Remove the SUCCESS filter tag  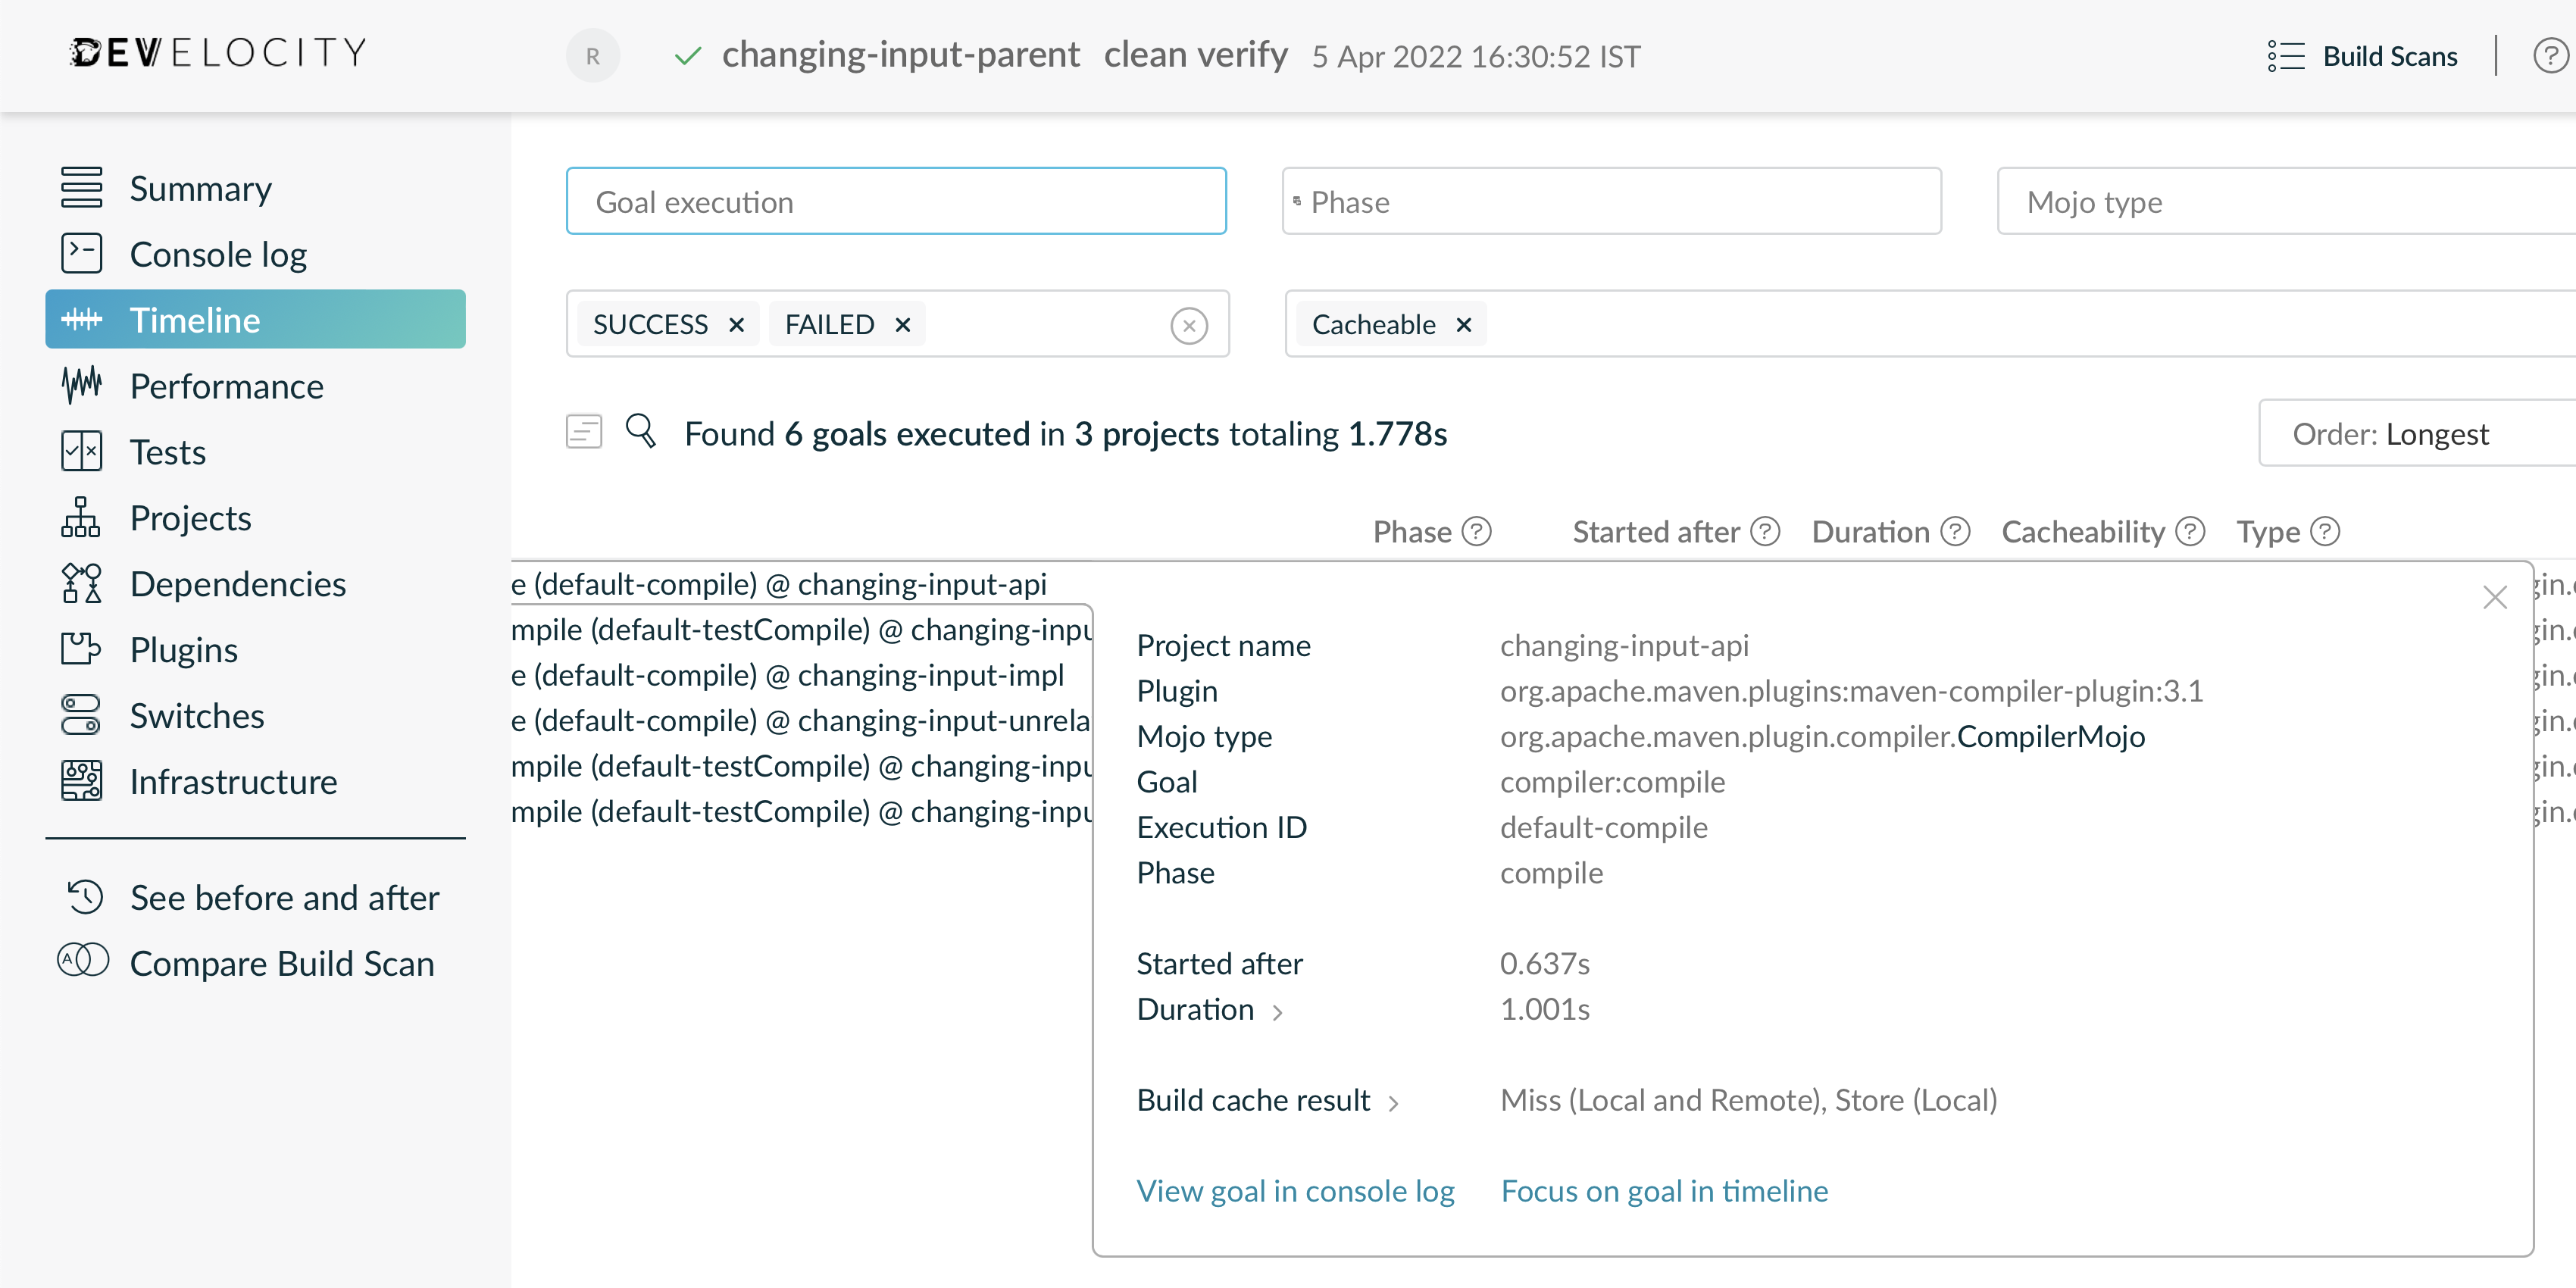click(x=737, y=325)
